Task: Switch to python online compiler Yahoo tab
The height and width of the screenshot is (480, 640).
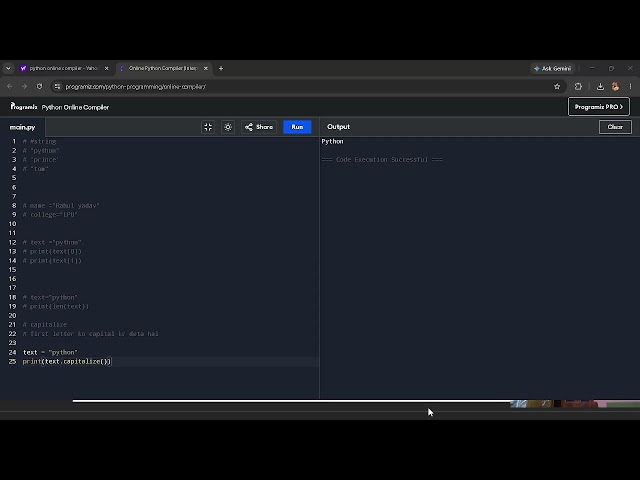Action: click(64, 69)
